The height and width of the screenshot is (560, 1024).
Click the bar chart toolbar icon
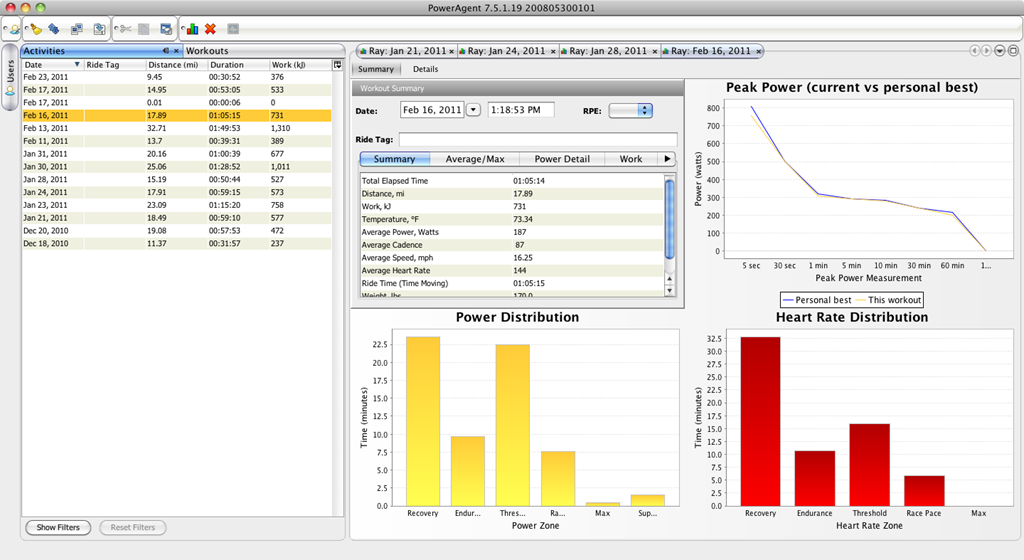[x=192, y=29]
